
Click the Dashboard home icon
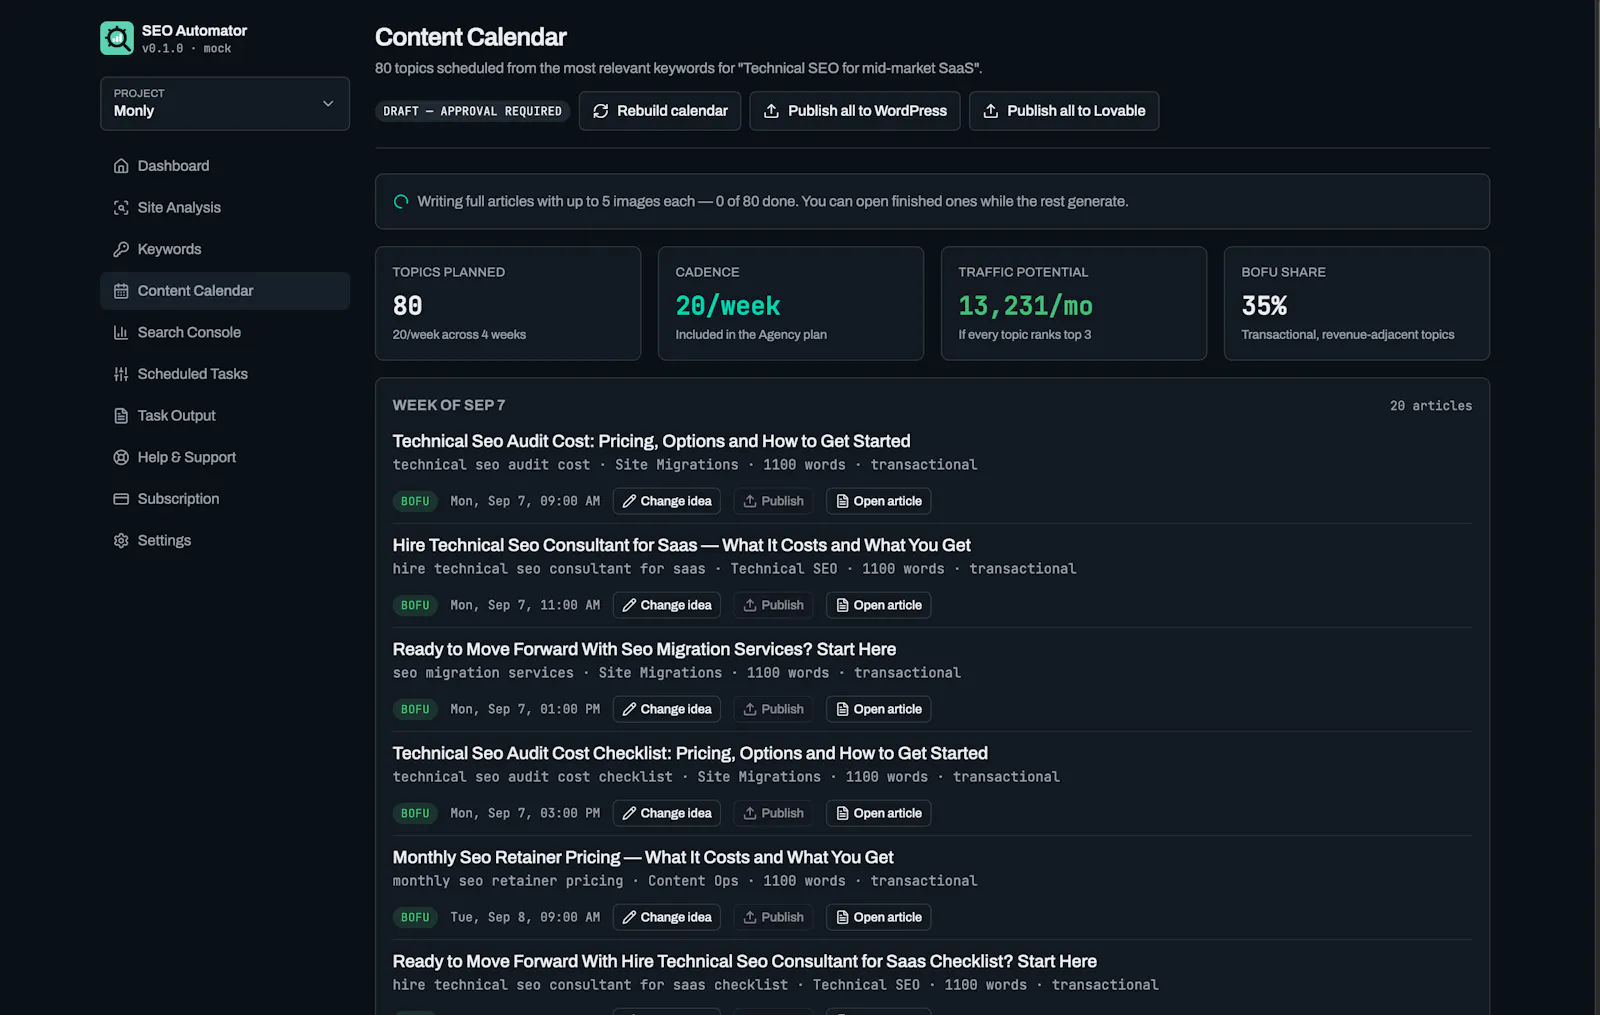121,166
